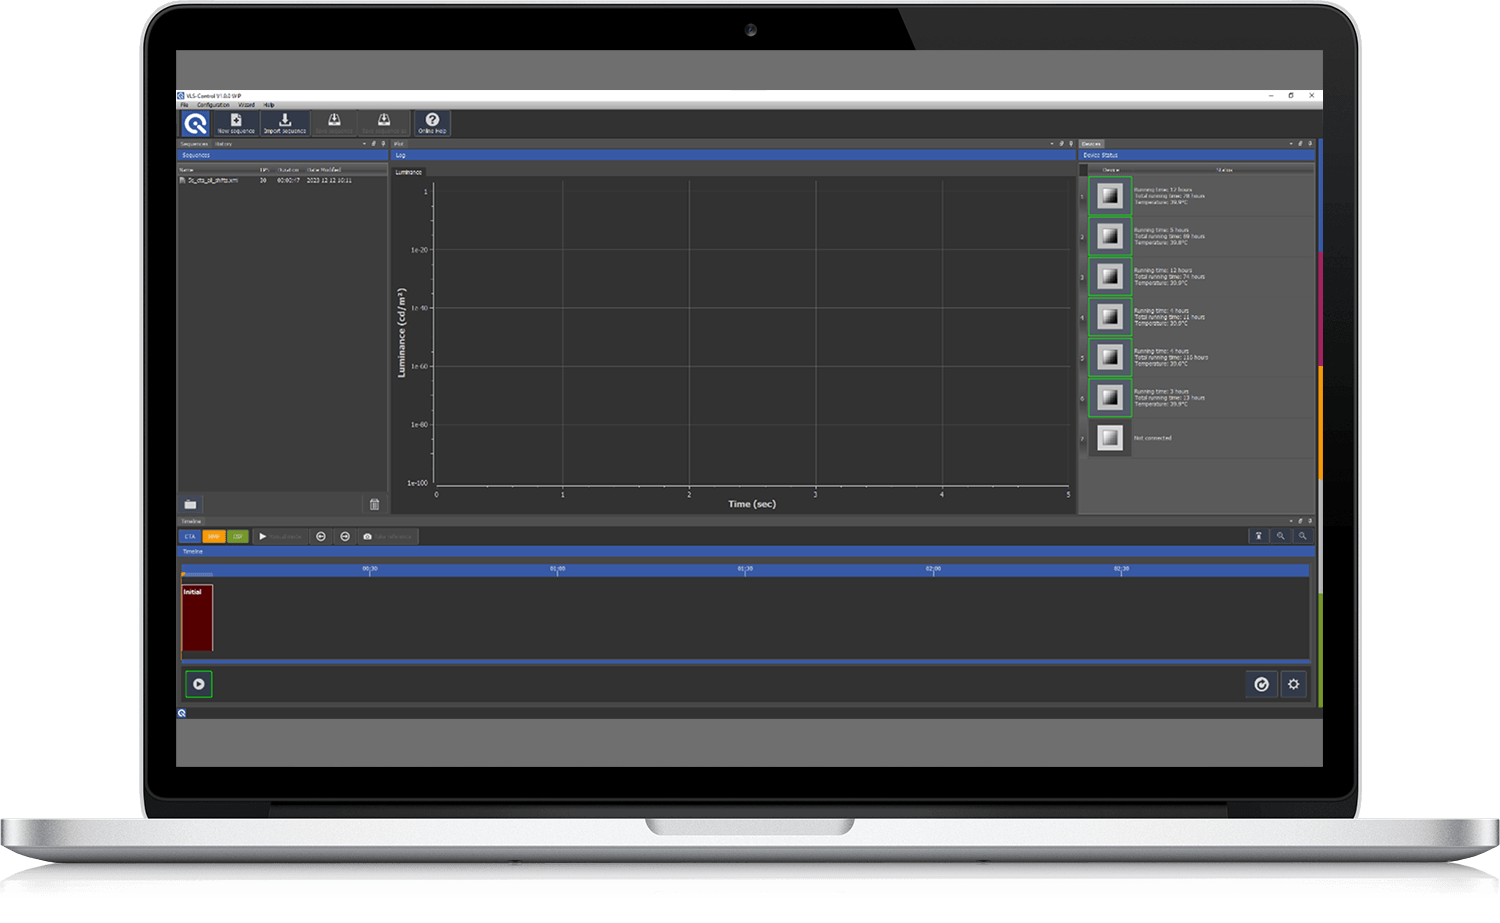Select device 1 thumbnail
Viewport: 1500px width, 923px height.
pos(1110,196)
